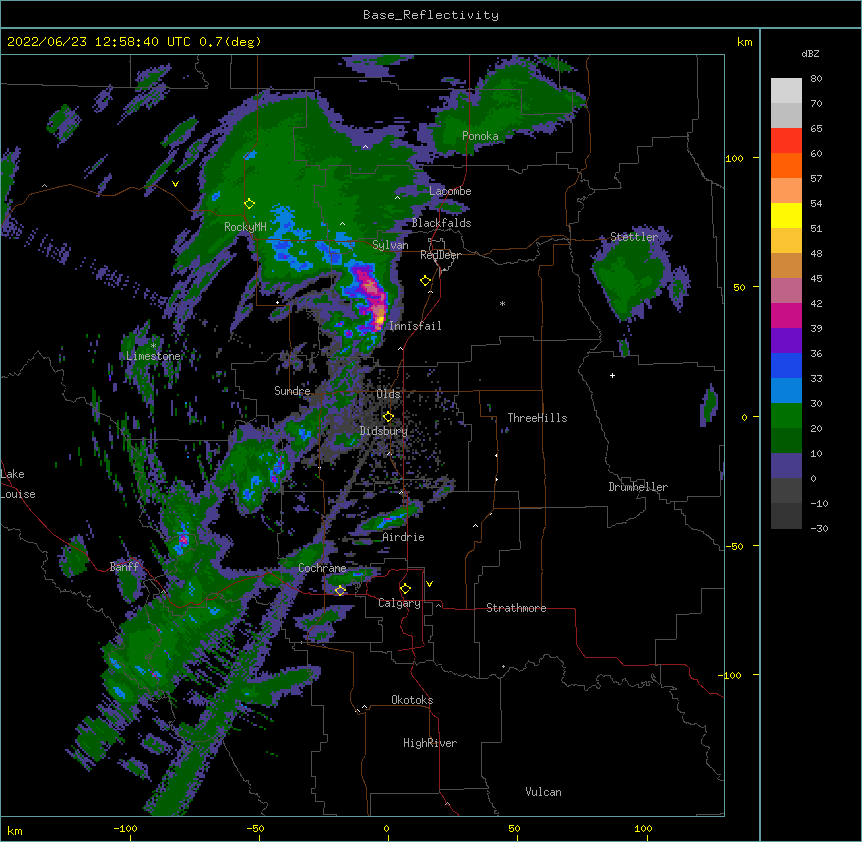
Task: Click the km label at bottom left
Action: coord(15,830)
